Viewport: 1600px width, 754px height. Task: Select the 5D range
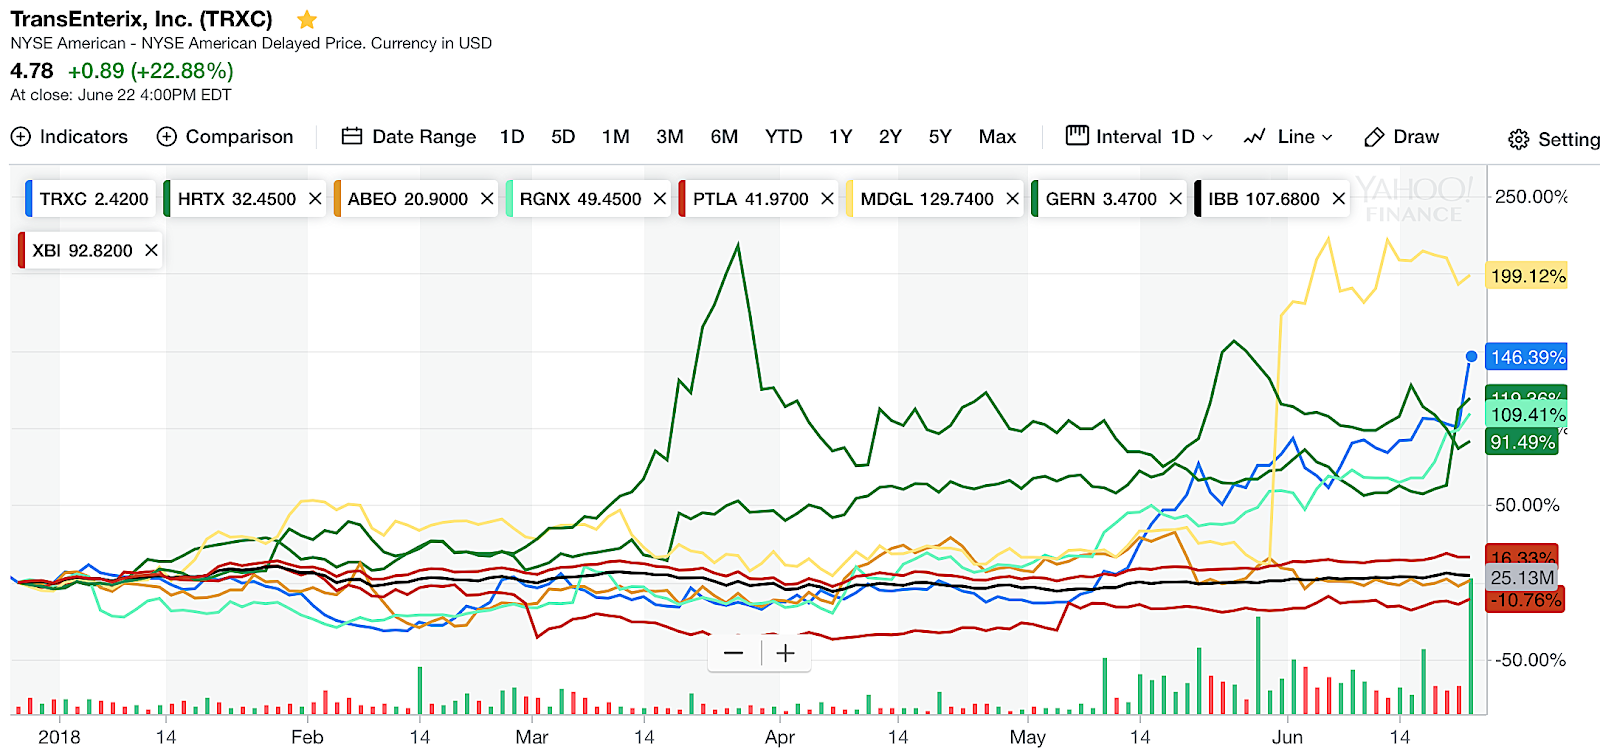tap(563, 137)
